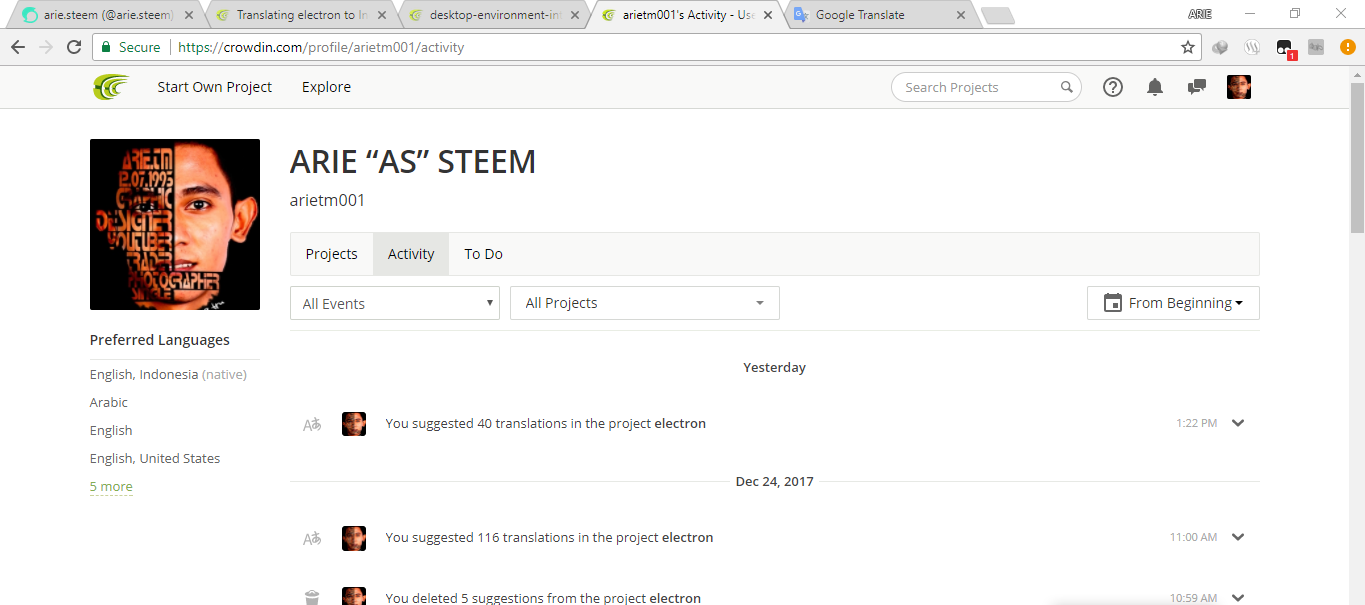Expand the 116 translations activity entry
This screenshot has width=1365, height=605.
point(1238,537)
